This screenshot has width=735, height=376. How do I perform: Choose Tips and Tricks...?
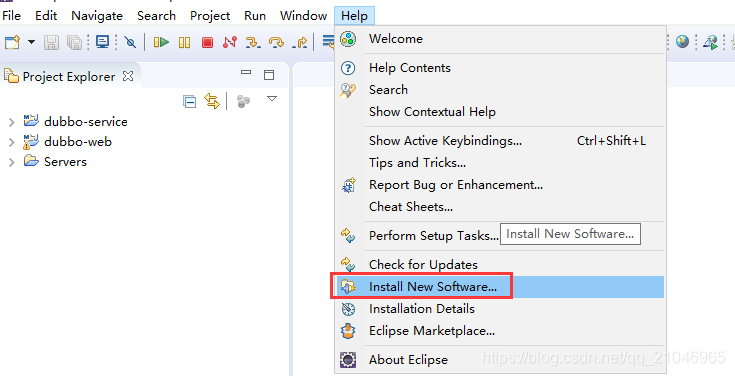point(500,163)
